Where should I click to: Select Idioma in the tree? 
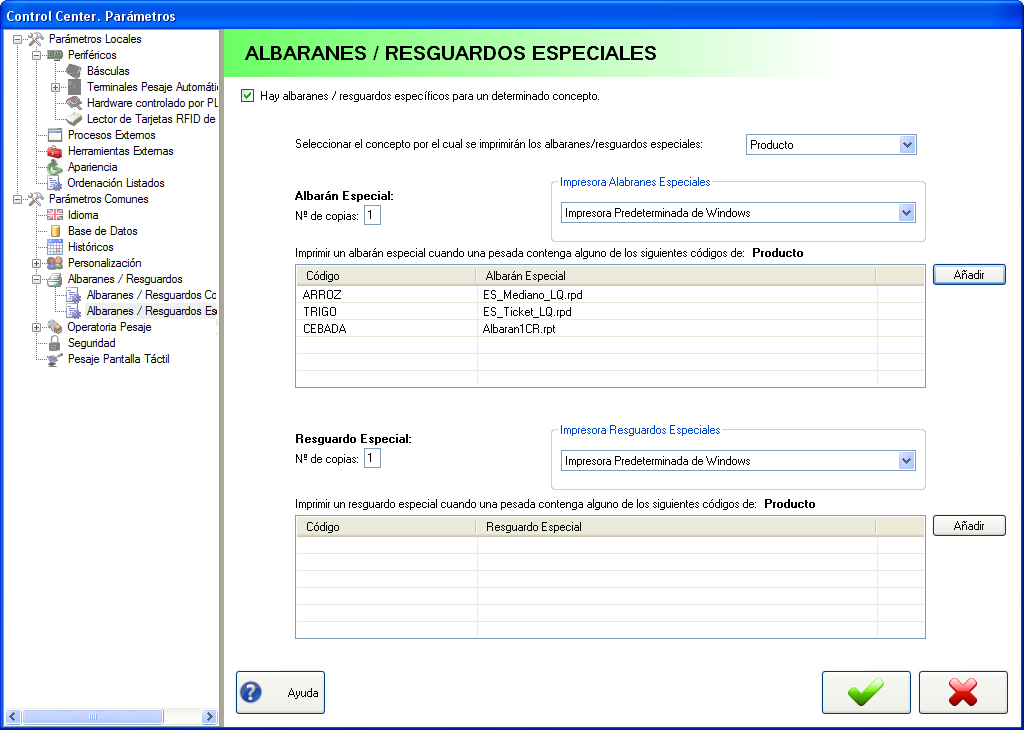(83, 215)
